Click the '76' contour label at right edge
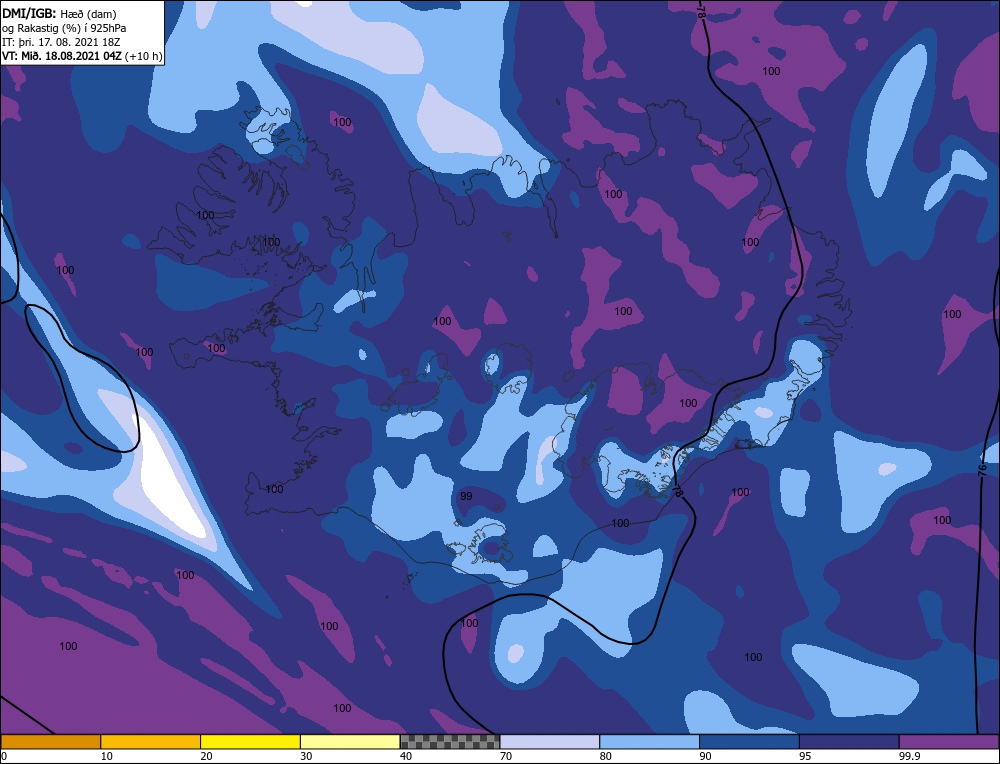Viewport: 1000px width, 764px height. coord(982,471)
